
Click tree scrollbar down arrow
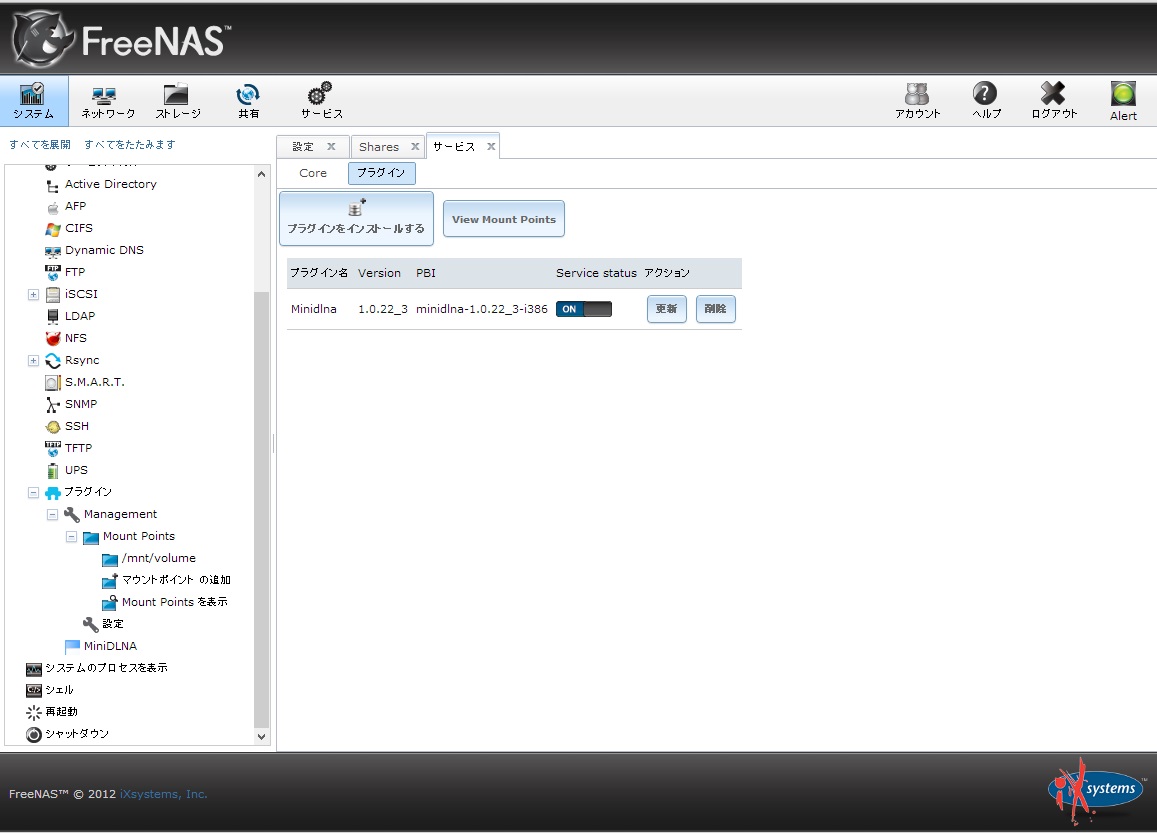261,736
